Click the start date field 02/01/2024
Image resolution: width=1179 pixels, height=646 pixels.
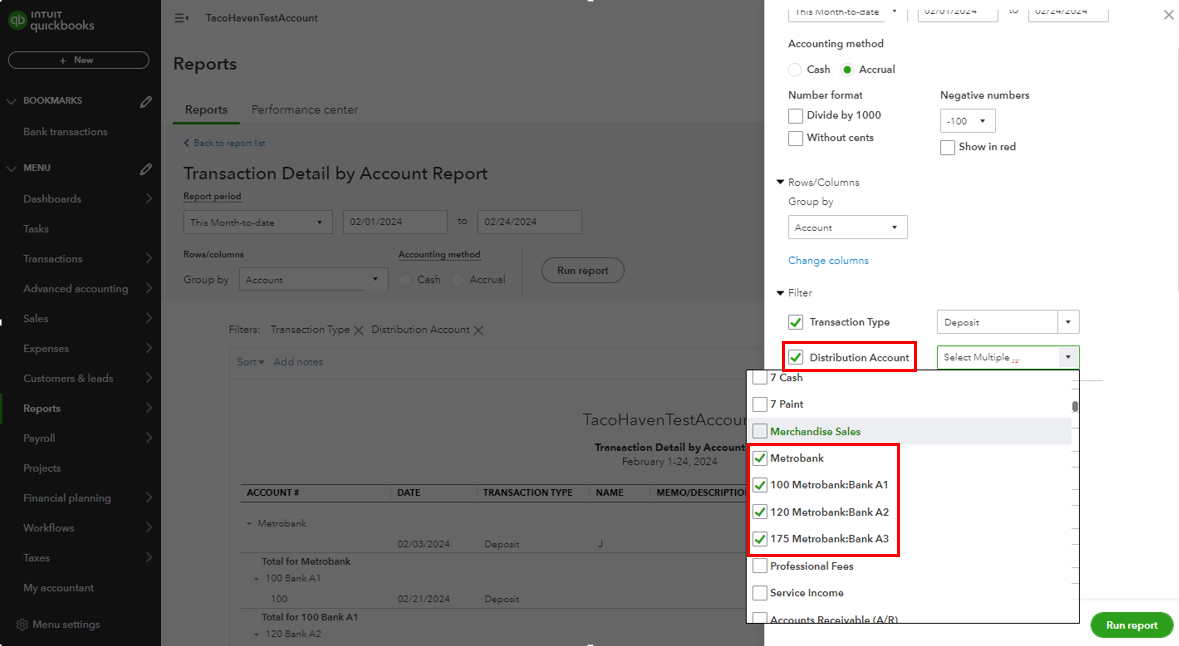coord(396,222)
